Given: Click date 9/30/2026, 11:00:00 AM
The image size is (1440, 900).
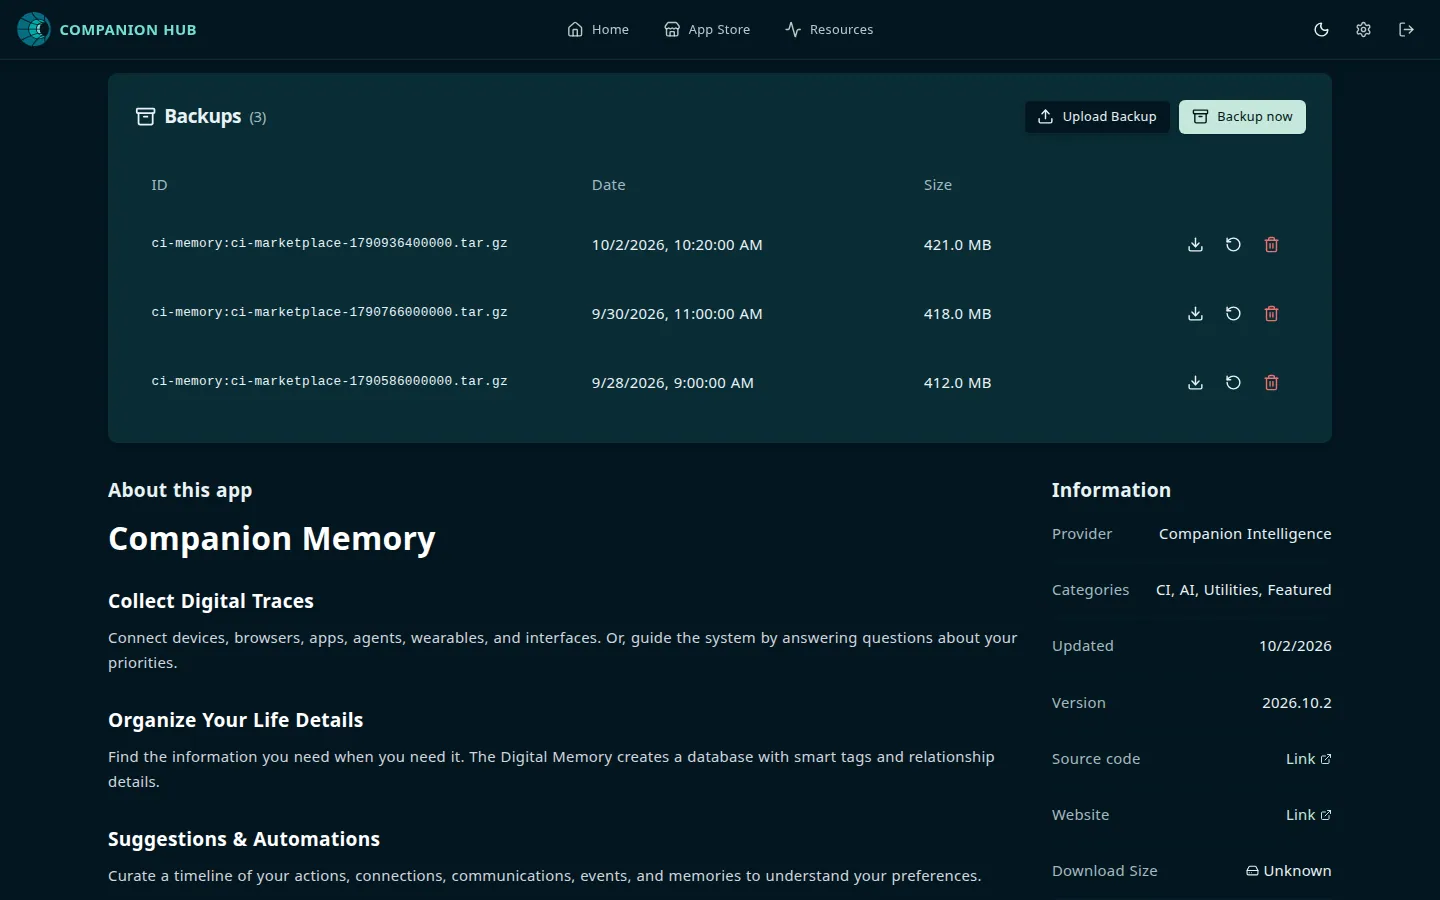Looking at the screenshot, I should tap(677, 314).
